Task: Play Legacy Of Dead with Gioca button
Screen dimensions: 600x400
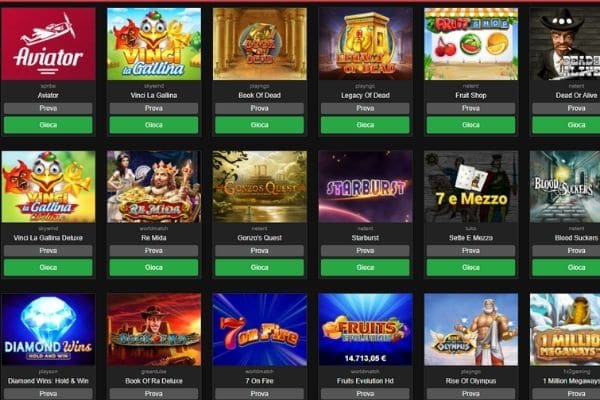Action: pyautogui.click(x=365, y=125)
